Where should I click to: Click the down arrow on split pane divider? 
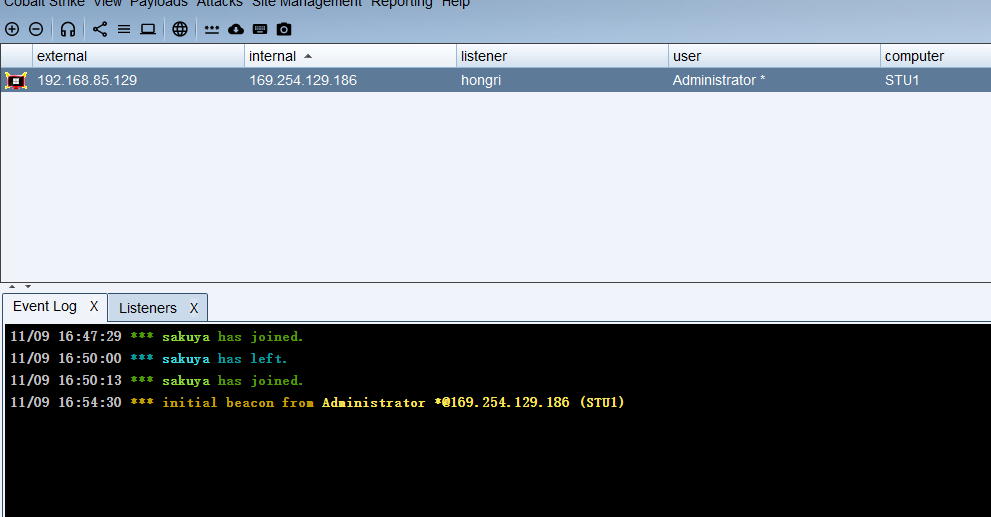28,286
